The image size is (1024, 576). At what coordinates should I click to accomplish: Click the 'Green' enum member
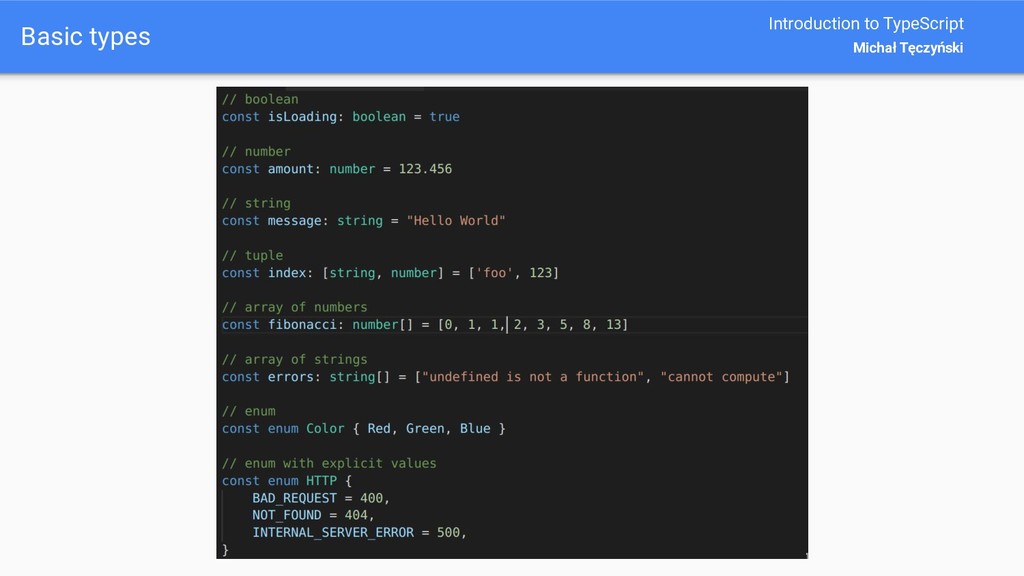click(x=425, y=429)
